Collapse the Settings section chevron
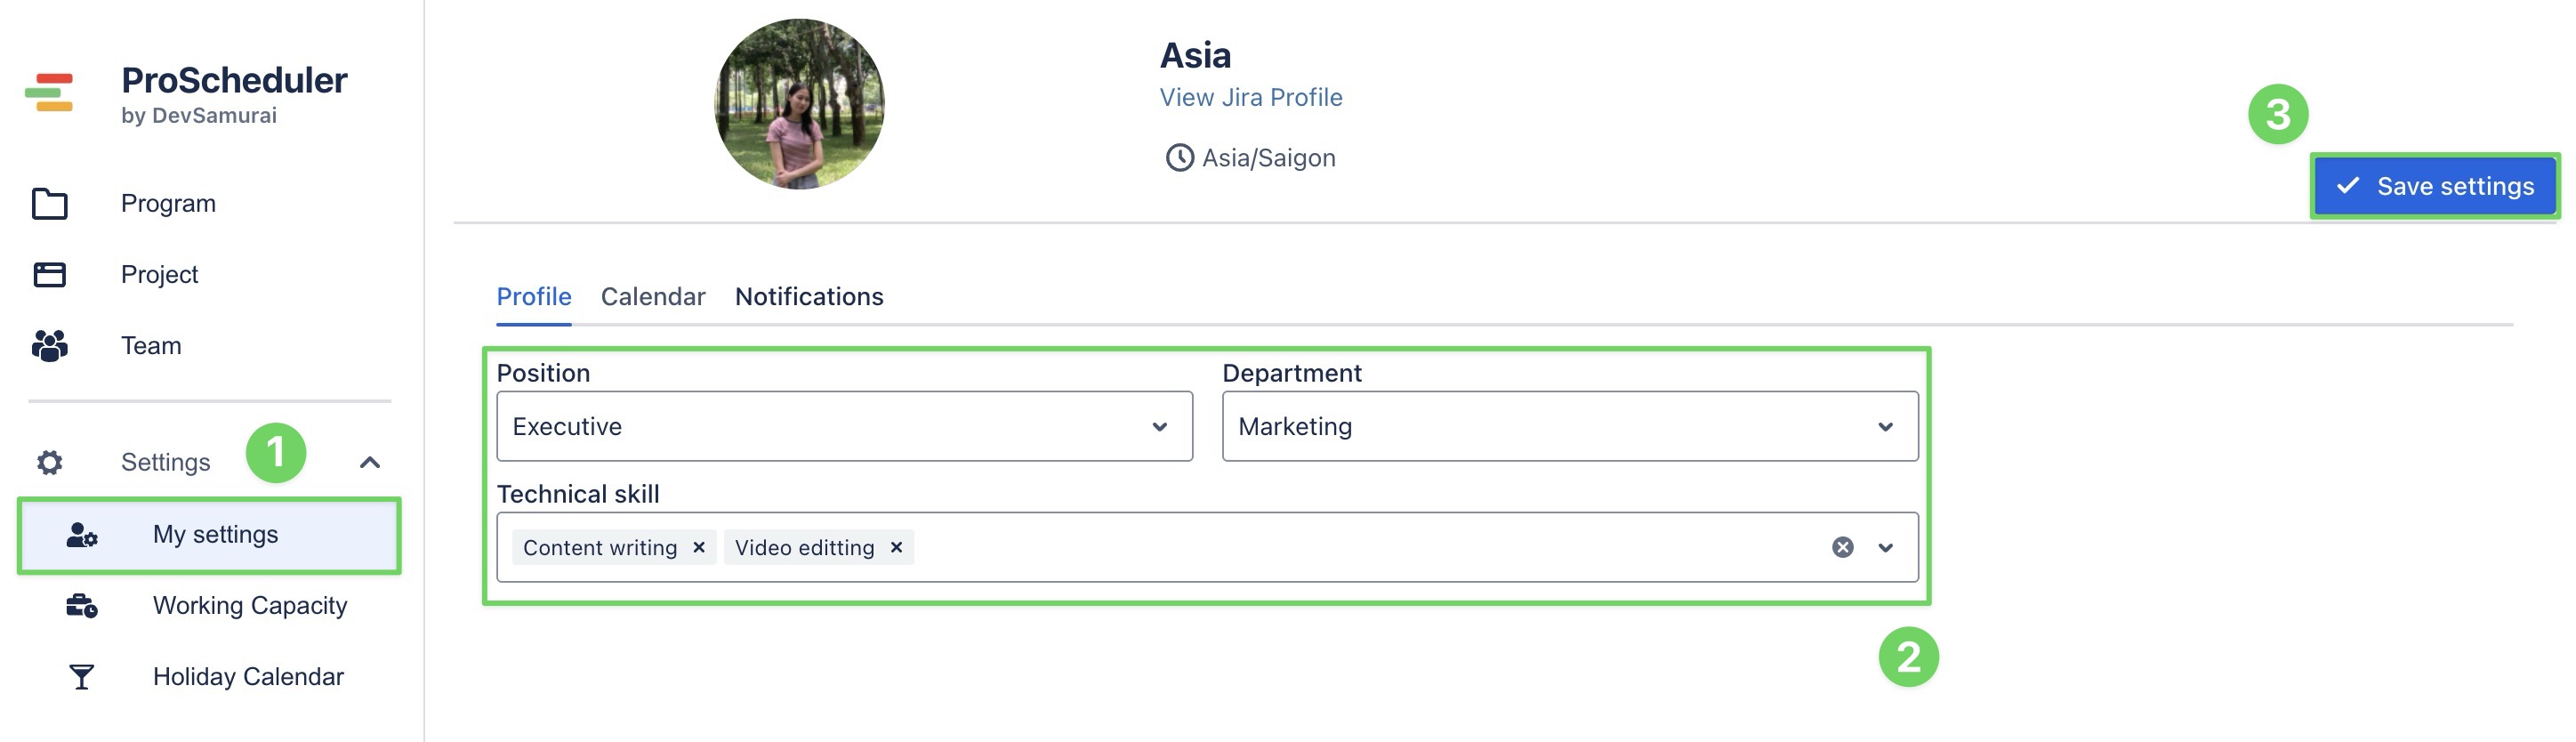 pos(370,462)
